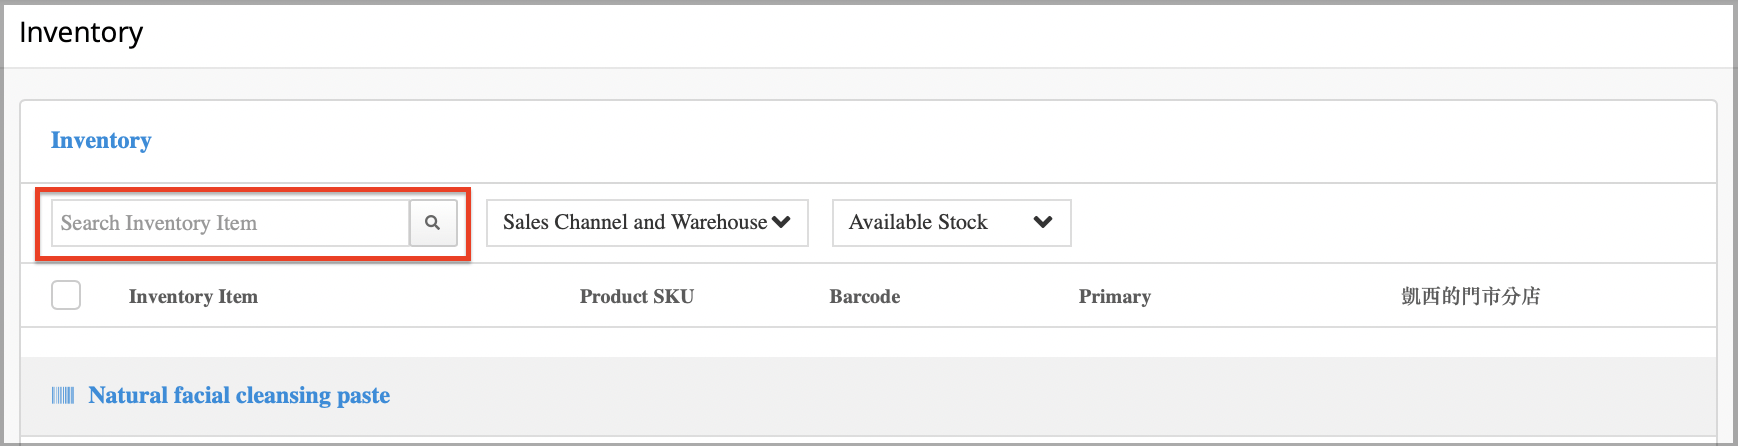1738x446 pixels.
Task: Click the Primary warehouse column header
Action: (1115, 296)
